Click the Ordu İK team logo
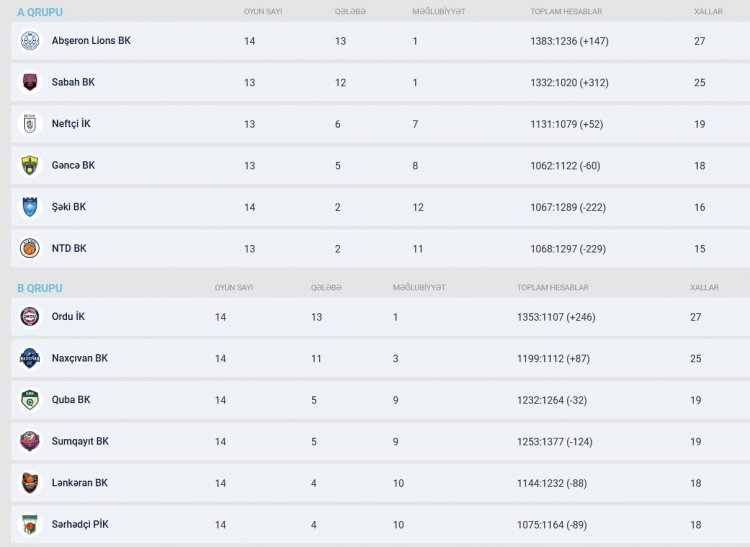The height and width of the screenshot is (547, 750). (x=30, y=317)
